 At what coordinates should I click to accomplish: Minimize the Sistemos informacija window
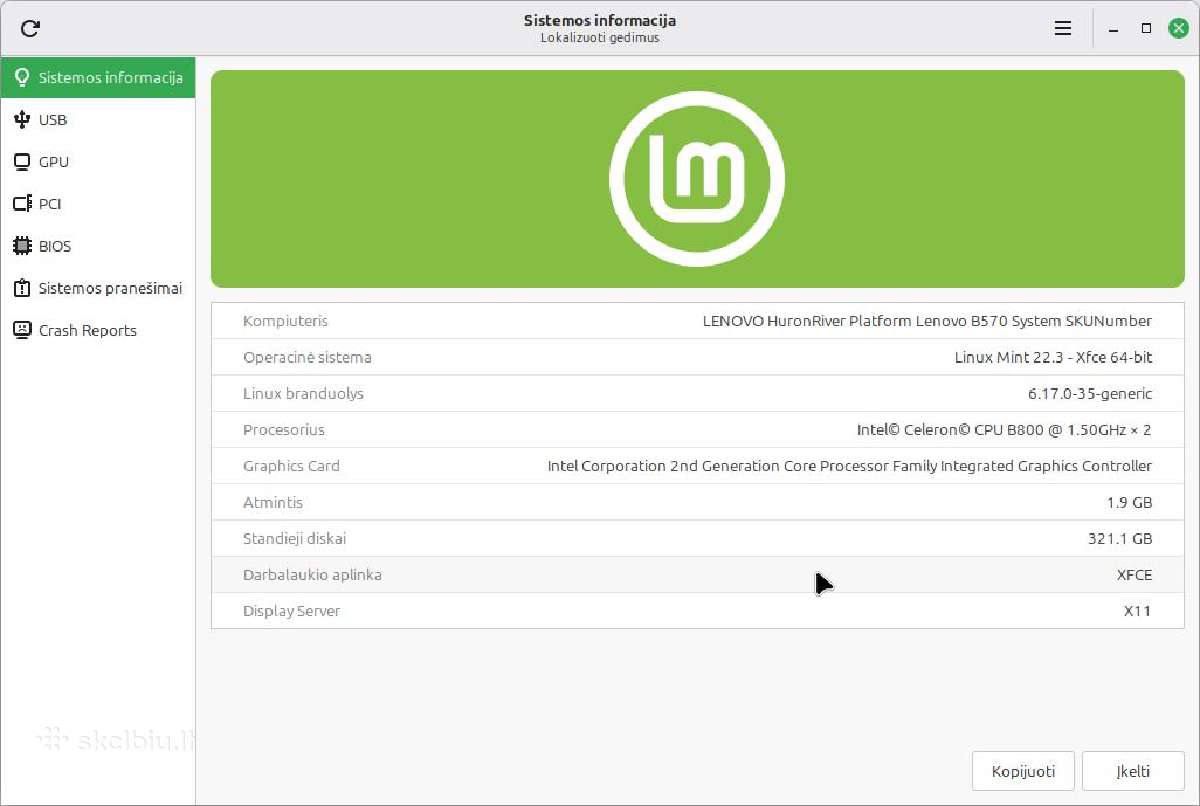coord(1113,29)
